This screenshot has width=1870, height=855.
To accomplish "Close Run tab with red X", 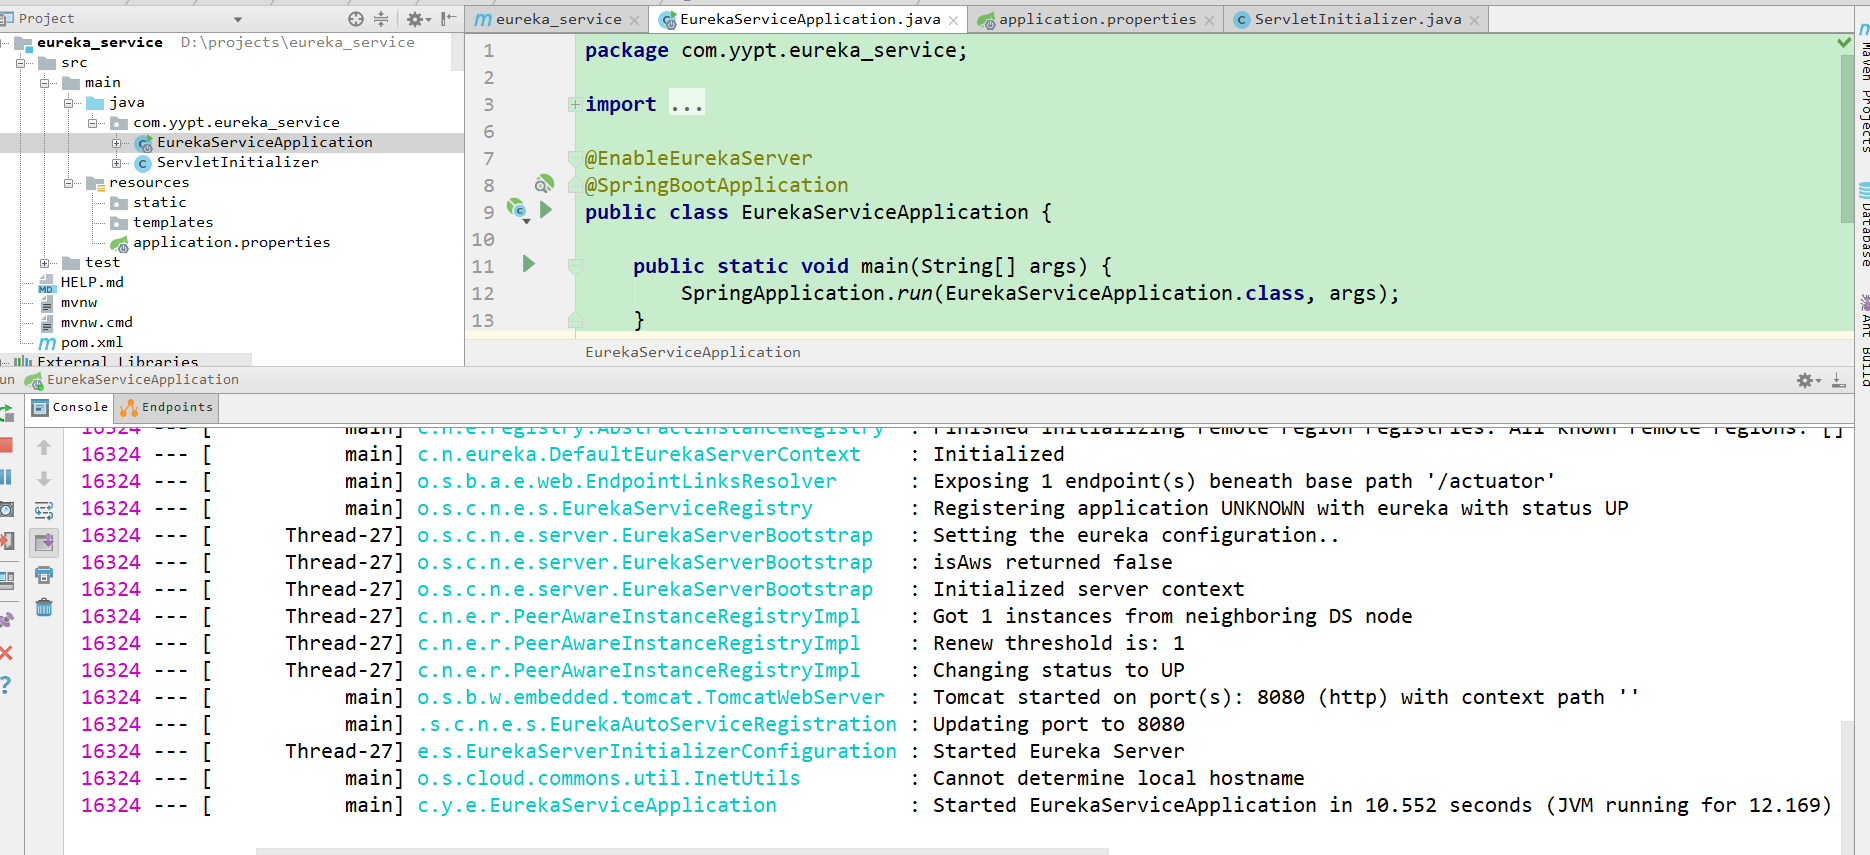I will (x=6, y=653).
